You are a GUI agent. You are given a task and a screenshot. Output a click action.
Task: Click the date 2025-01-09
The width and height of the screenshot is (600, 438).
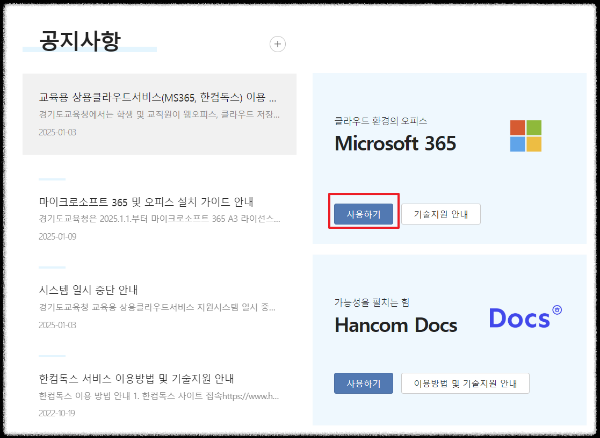(57, 236)
